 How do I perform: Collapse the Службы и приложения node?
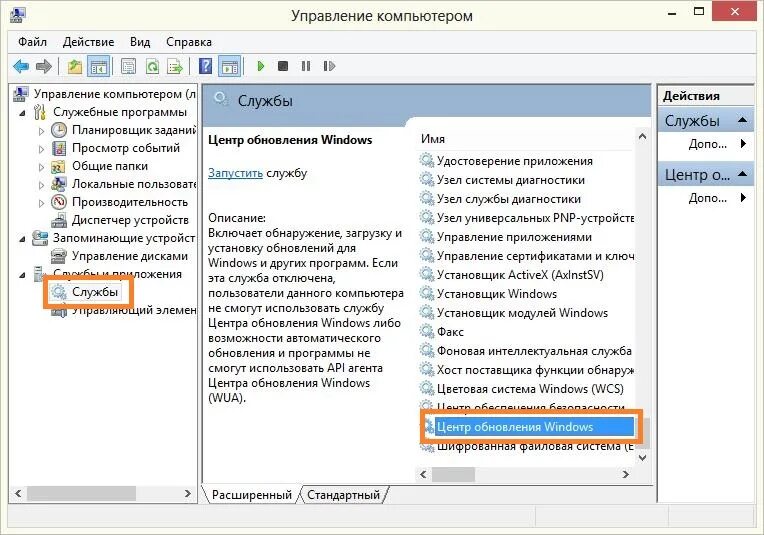pos(22,275)
